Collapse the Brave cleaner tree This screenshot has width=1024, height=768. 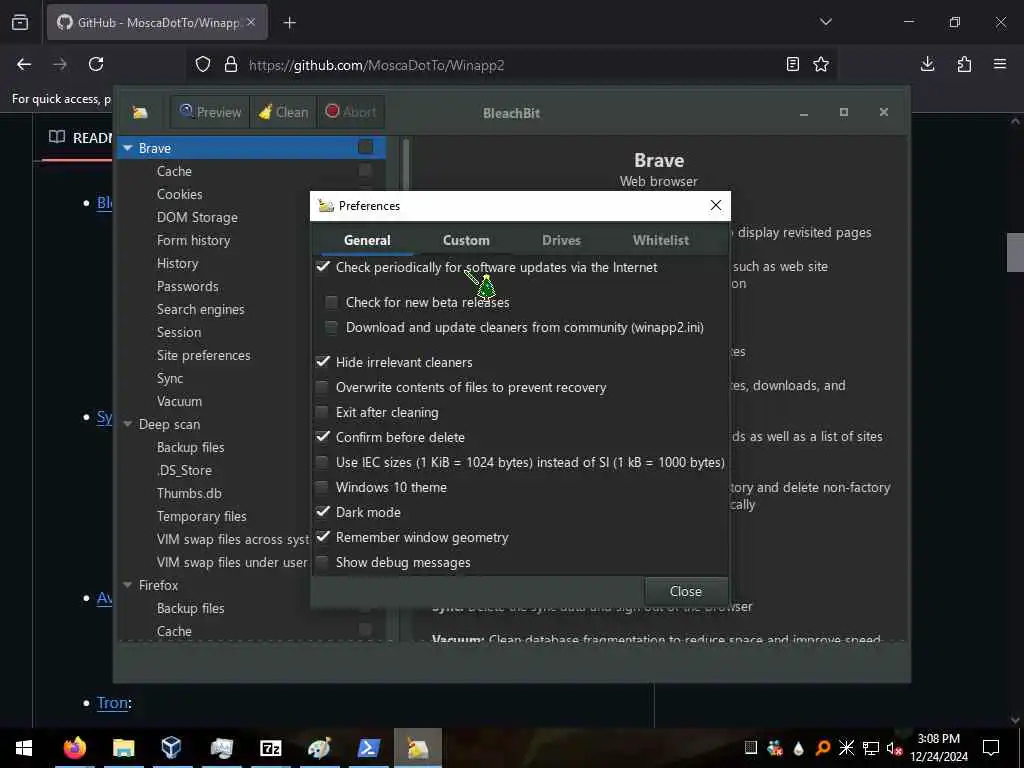point(127,148)
